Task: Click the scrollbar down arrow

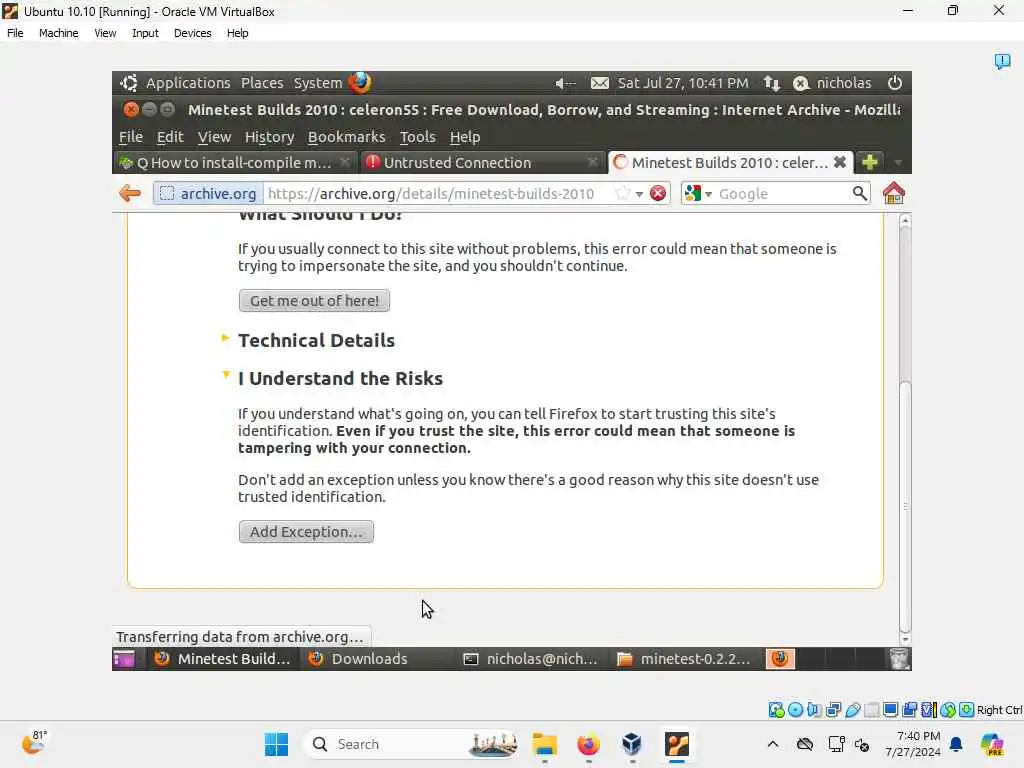Action: tap(905, 639)
